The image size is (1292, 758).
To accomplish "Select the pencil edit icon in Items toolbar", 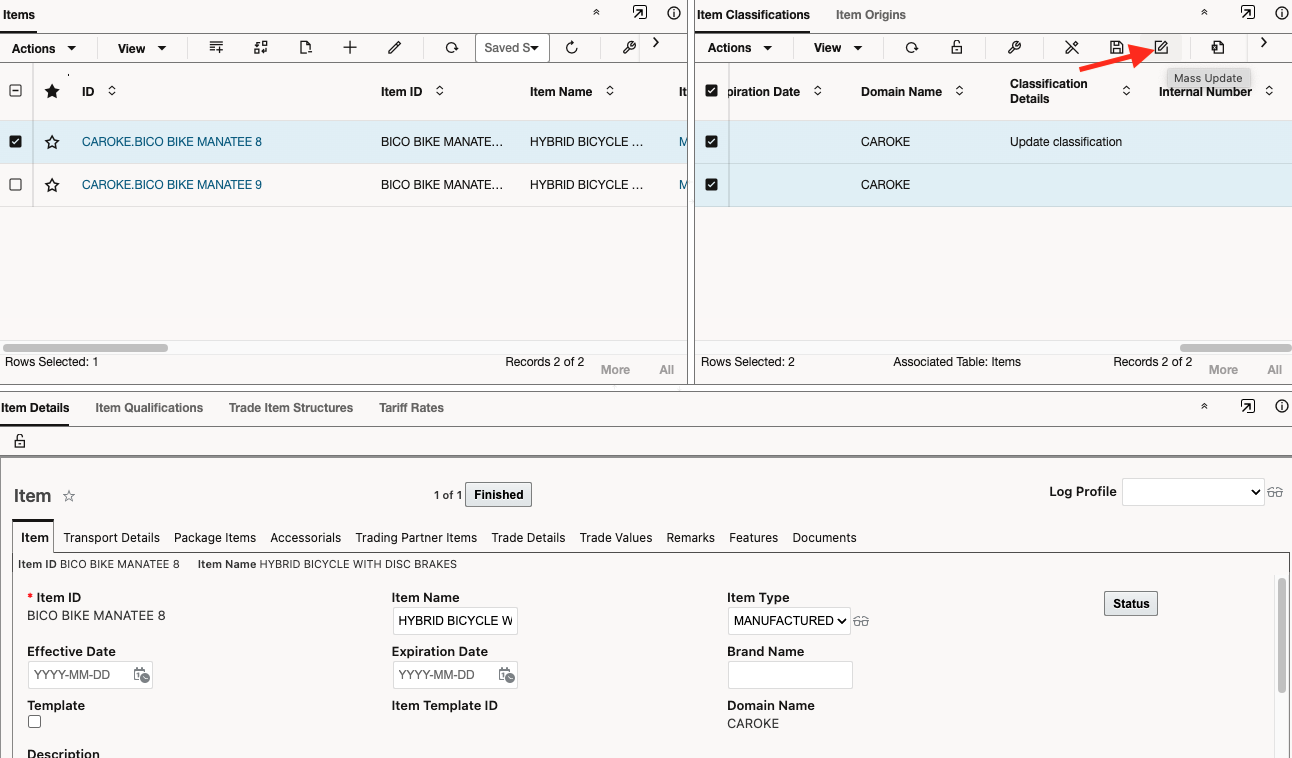I will (x=394, y=47).
